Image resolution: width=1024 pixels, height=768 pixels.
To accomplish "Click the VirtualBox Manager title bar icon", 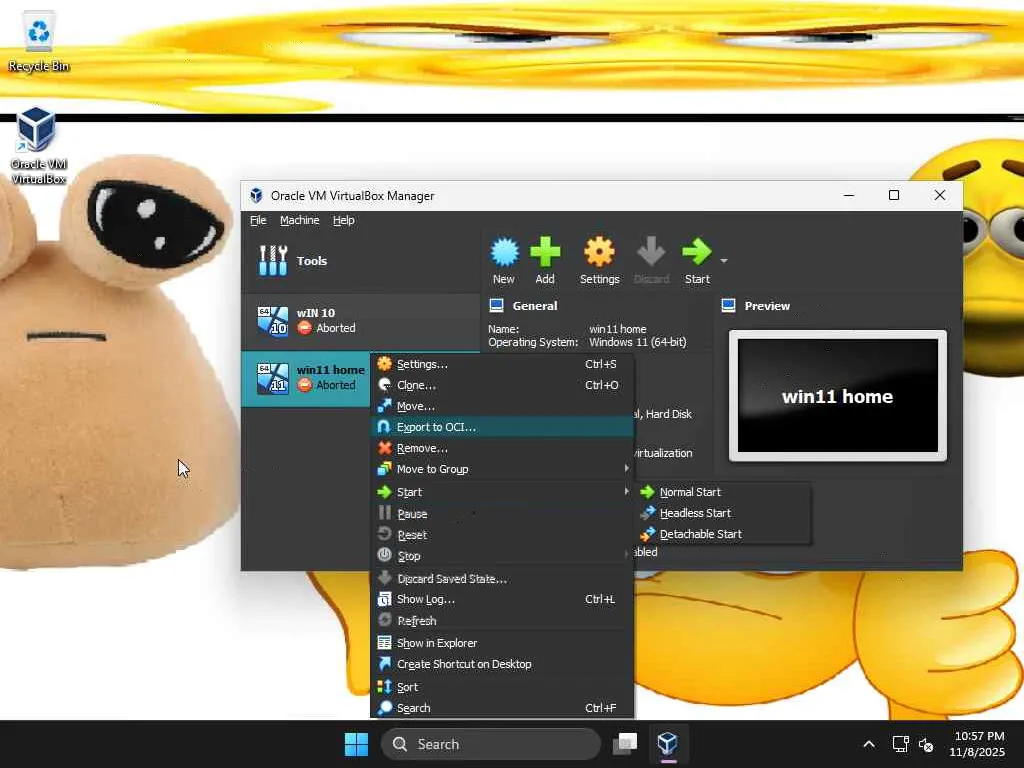I will (257, 195).
